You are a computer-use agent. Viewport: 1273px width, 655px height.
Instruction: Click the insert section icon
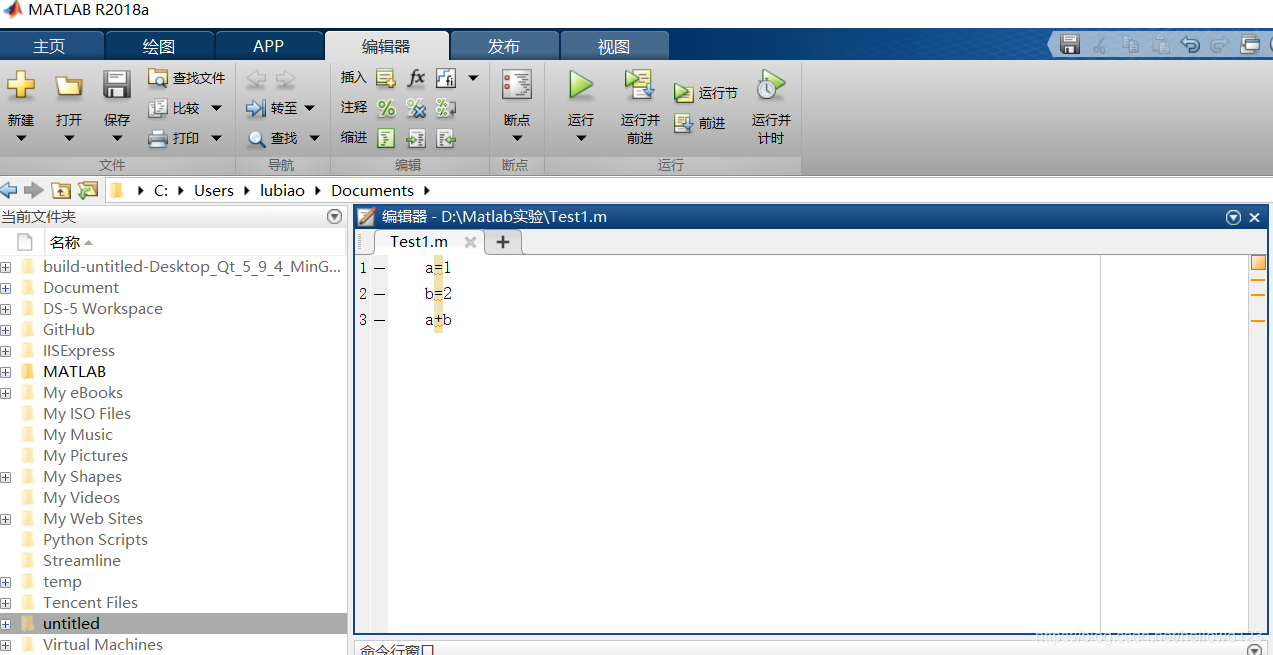(x=386, y=78)
